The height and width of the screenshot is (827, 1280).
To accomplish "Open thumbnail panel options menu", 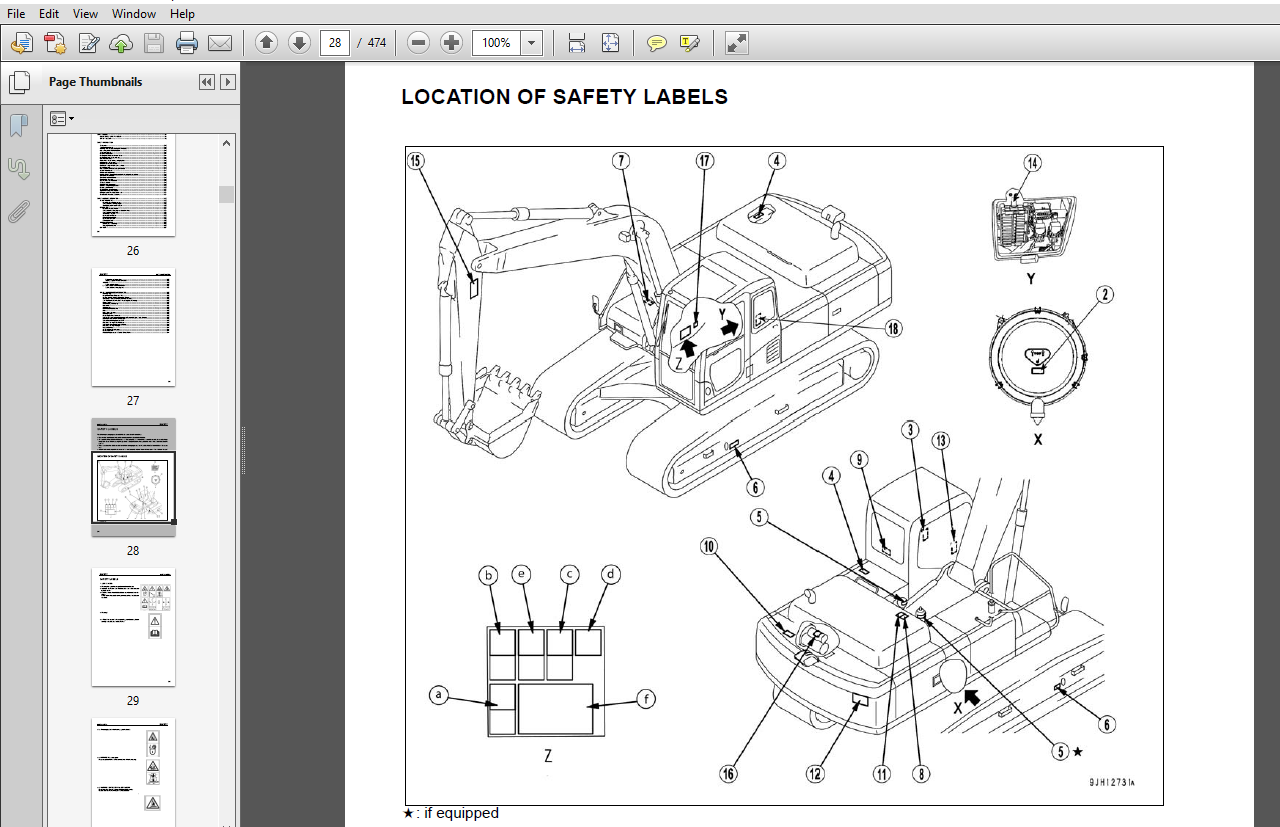I will point(62,118).
